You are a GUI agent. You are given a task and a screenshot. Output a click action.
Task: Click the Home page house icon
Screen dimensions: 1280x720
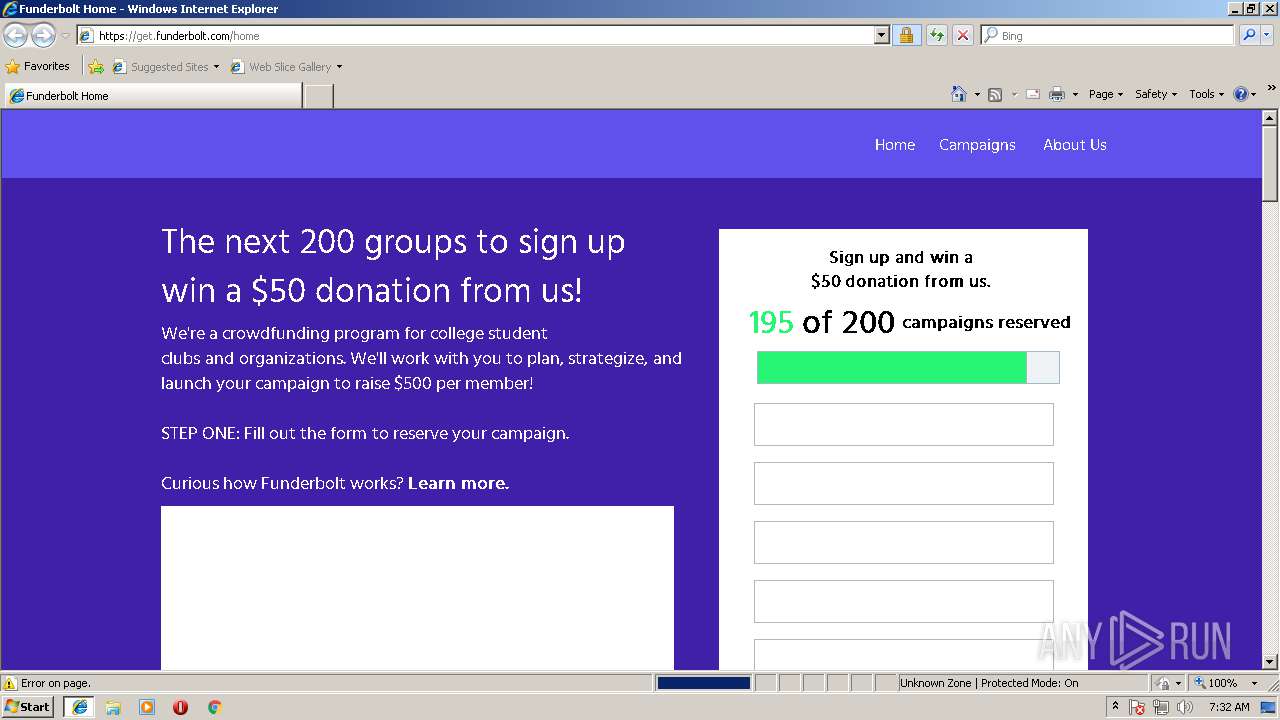click(x=958, y=94)
